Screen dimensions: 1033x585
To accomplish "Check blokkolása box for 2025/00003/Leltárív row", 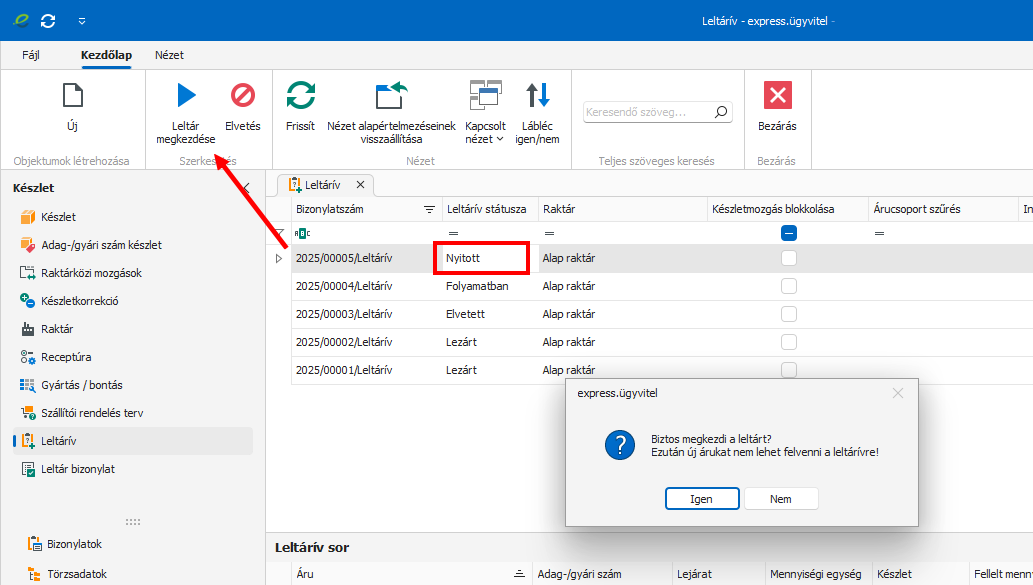I will point(789,314).
